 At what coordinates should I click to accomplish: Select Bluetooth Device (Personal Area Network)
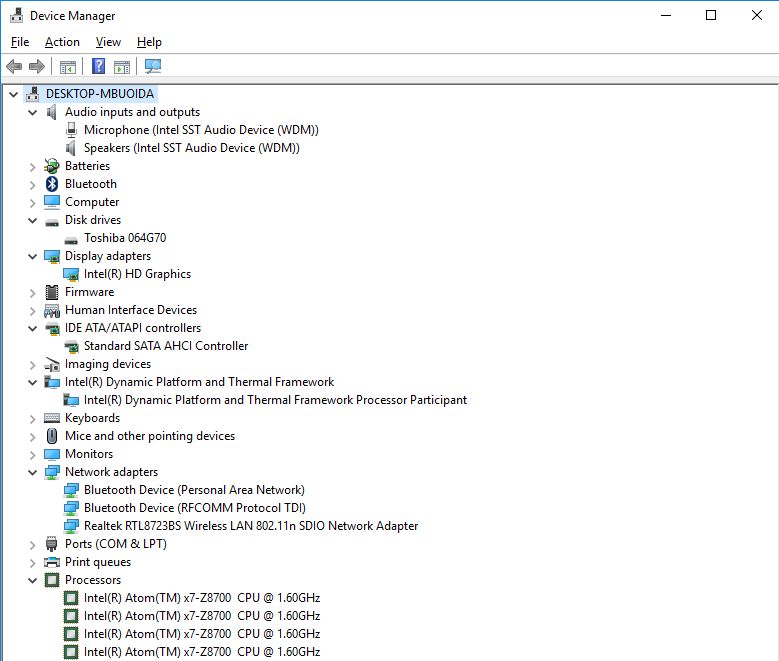click(194, 490)
